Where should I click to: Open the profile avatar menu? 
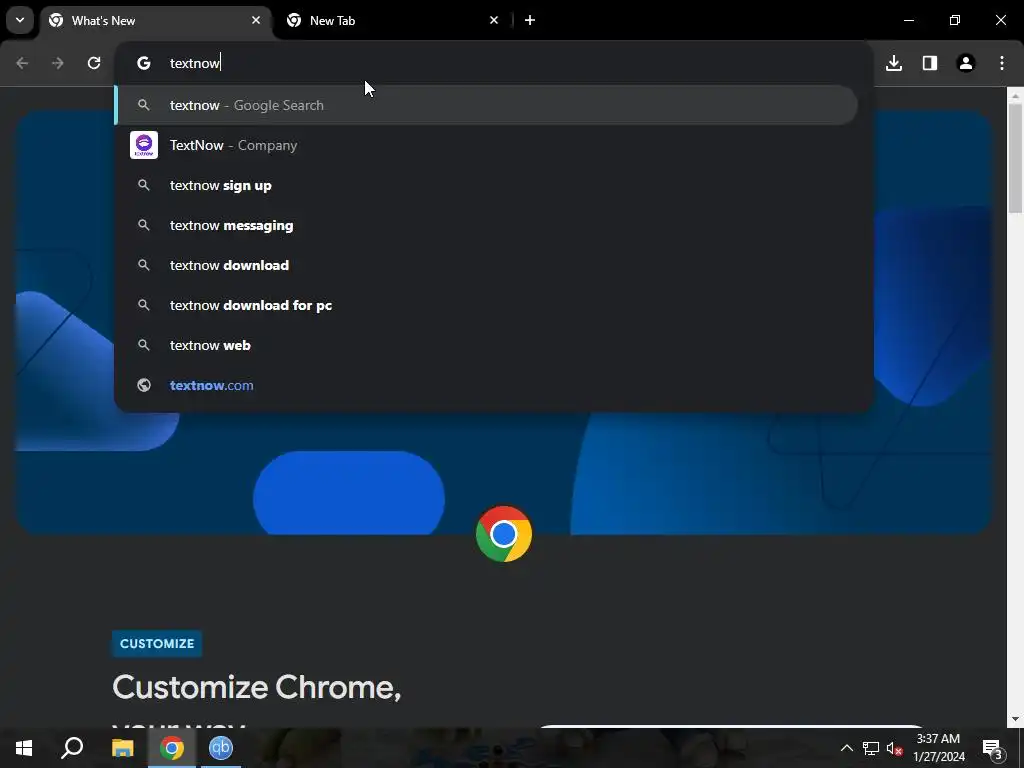click(966, 63)
